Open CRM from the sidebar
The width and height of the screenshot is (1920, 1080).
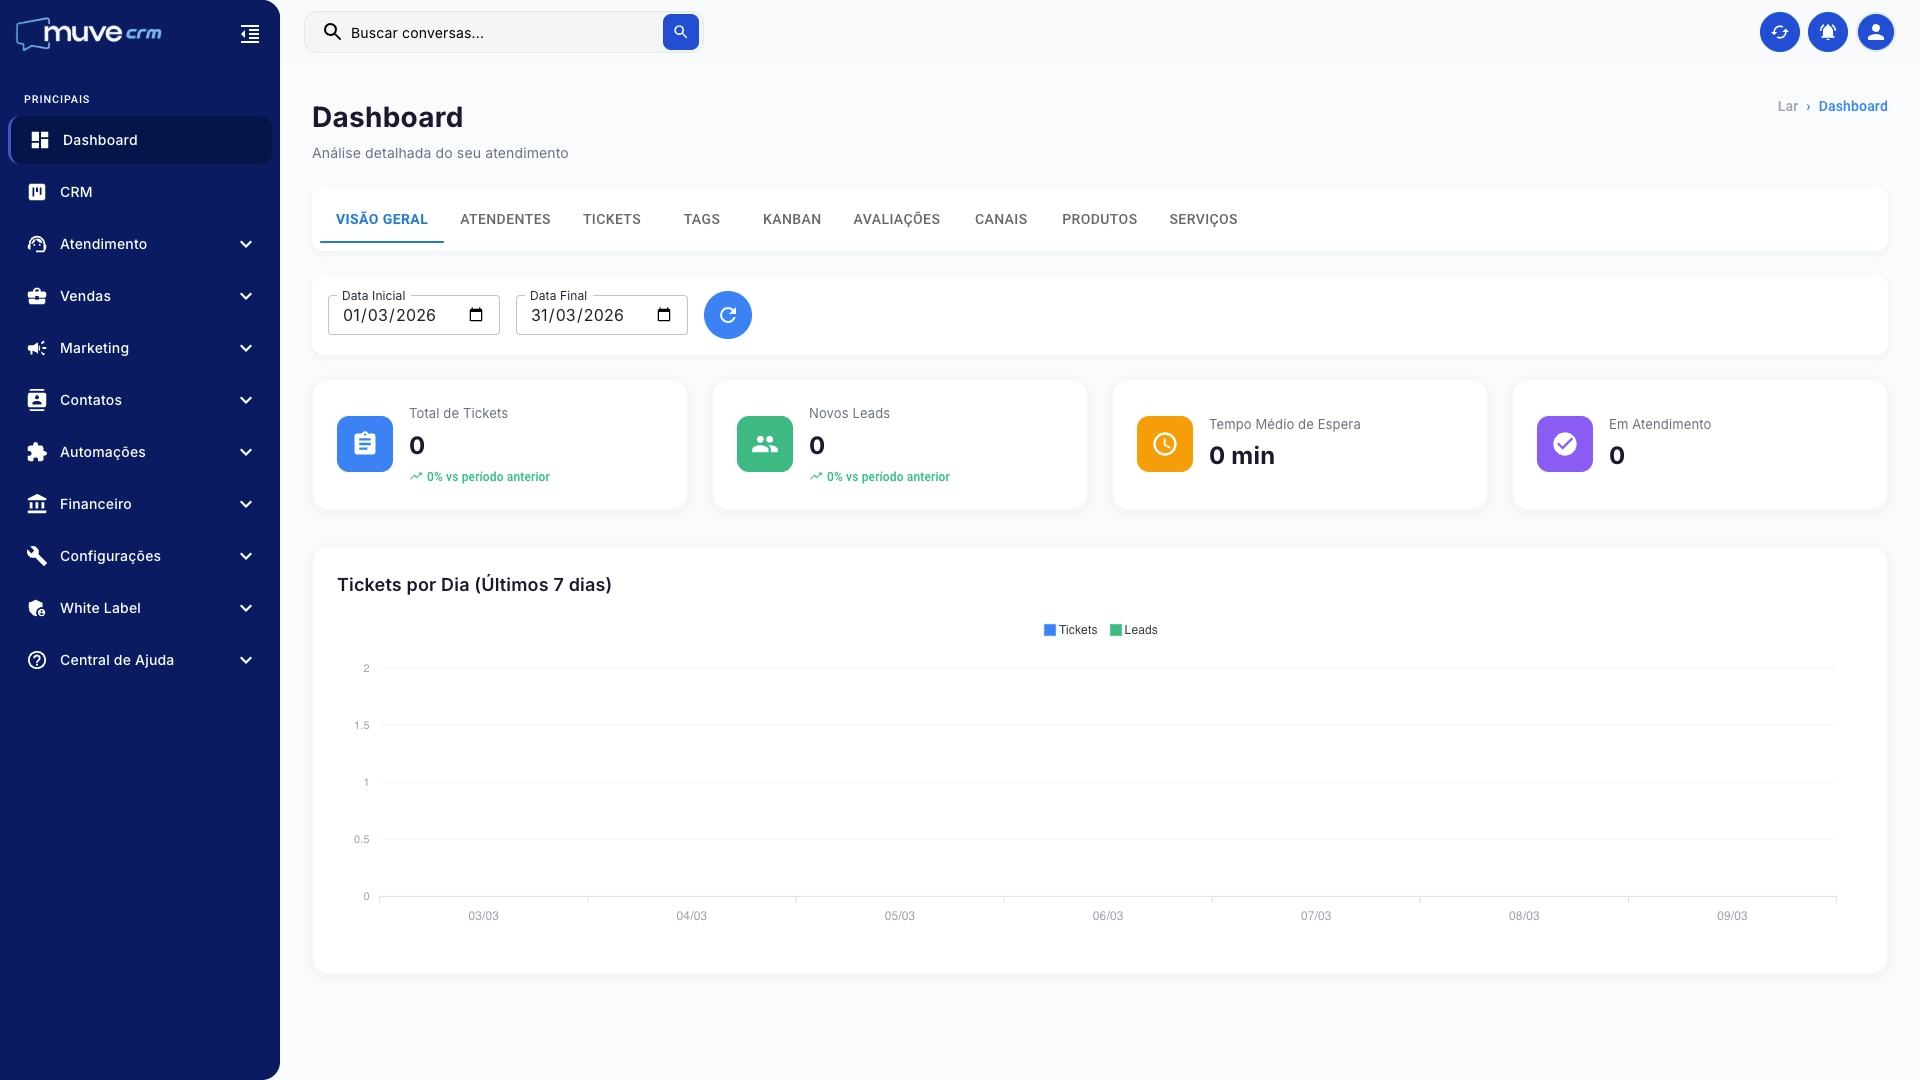tap(76, 192)
